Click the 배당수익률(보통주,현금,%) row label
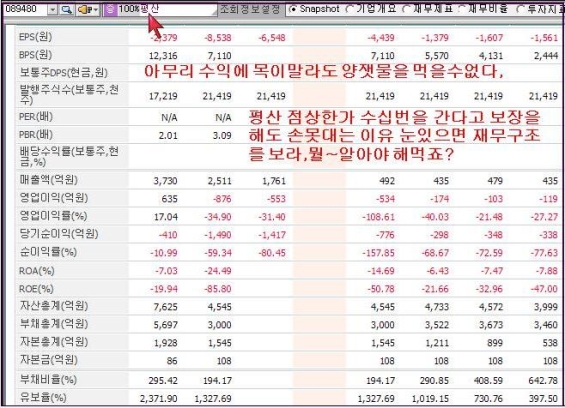Image resolution: width=565 pixels, height=408 pixels. [69, 156]
